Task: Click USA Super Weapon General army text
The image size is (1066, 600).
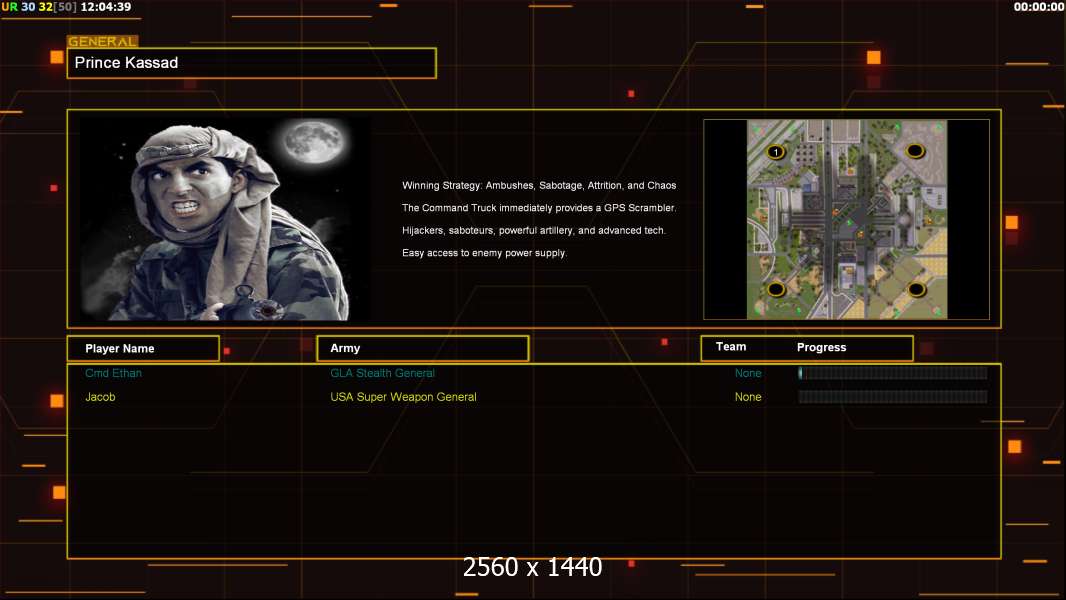Action: click(403, 397)
